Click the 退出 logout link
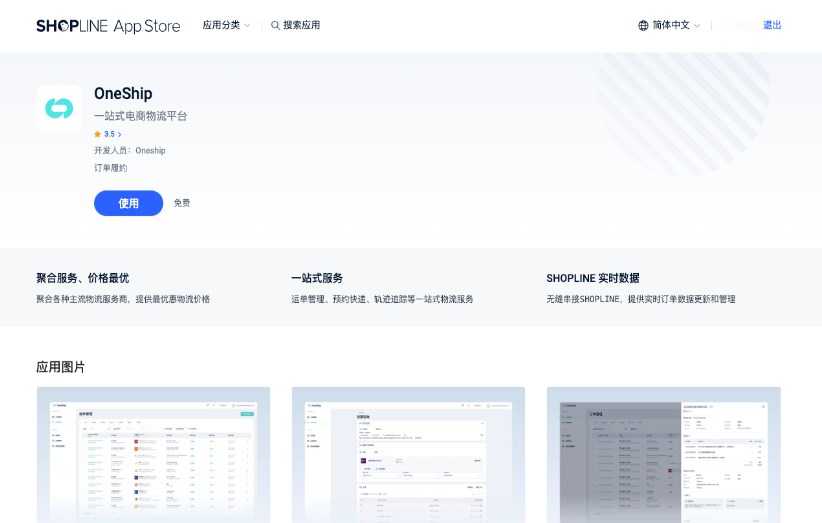The width and height of the screenshot is (822, 523). pyautogui.click(x=772, y=25)
